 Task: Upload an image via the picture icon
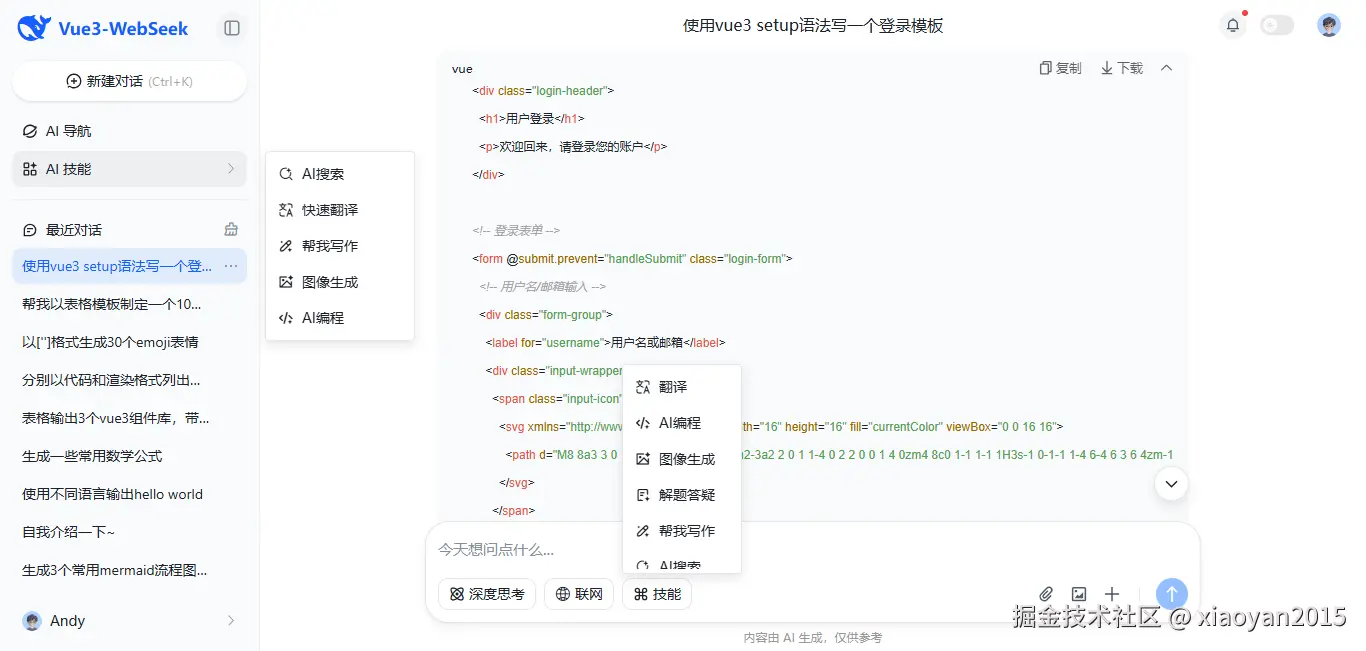tap(1079, 593)
